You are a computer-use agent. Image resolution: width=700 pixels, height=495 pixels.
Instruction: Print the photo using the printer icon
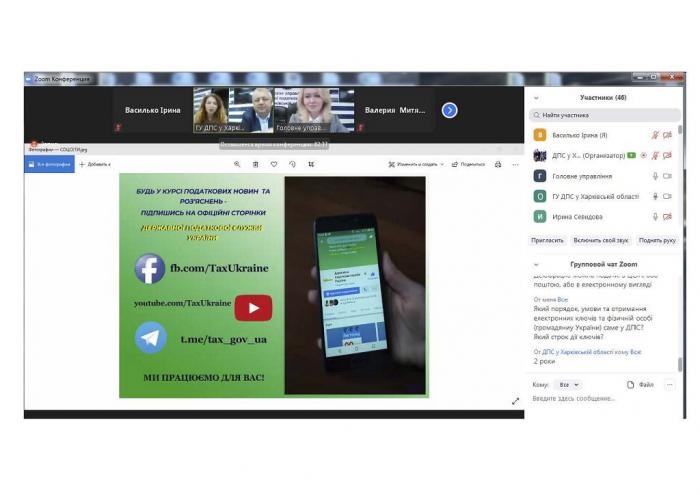click(498, 164)
